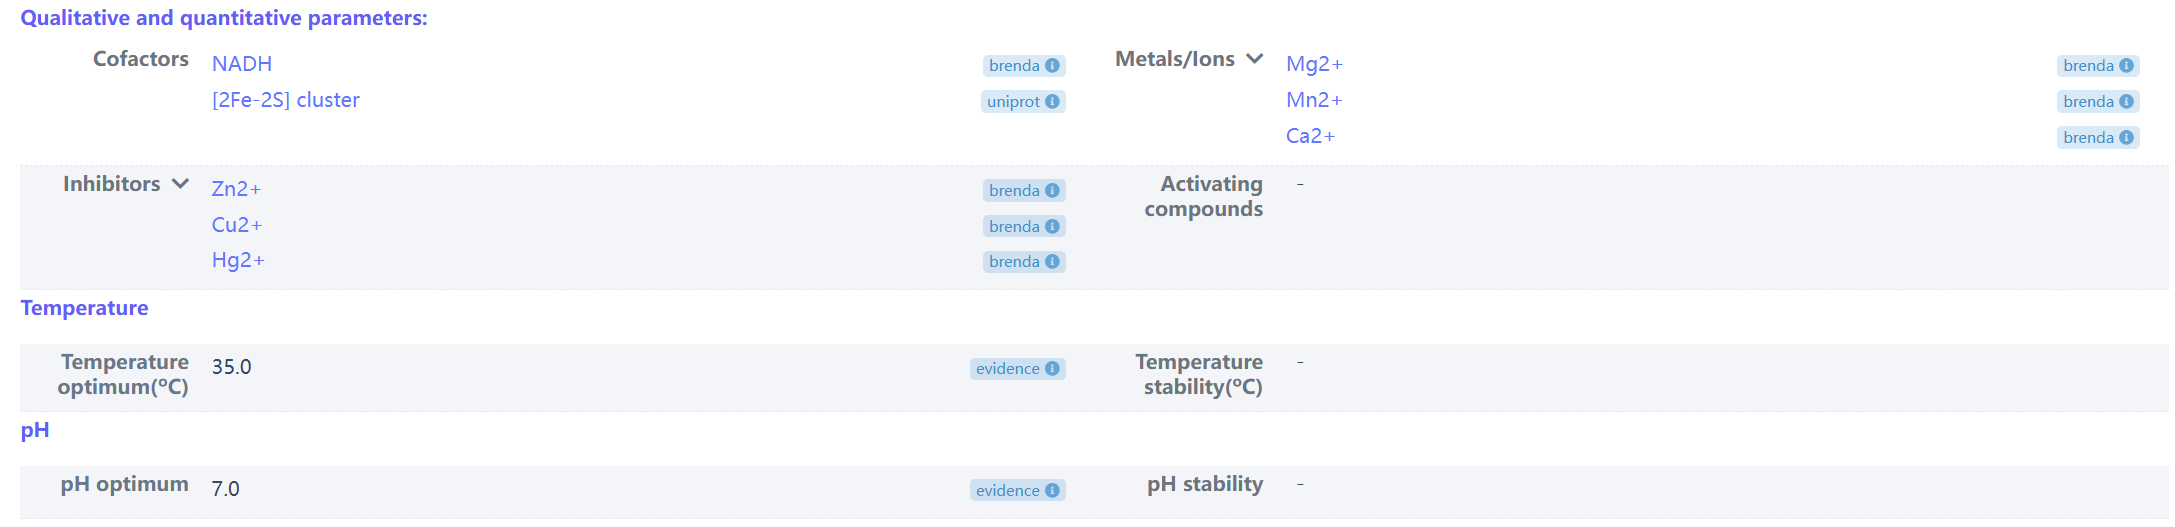Click info icon on pH optimum evidence badge
The image size is (2175, 527).
[1052, 491]
